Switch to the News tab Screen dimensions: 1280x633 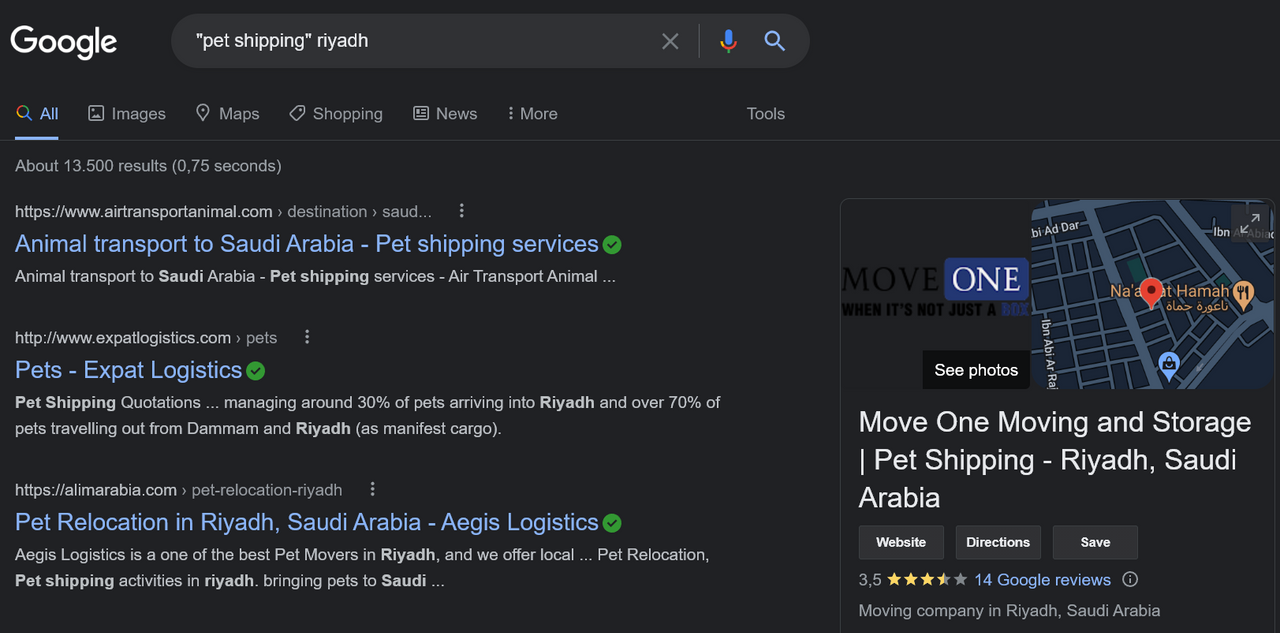[445, 114]
